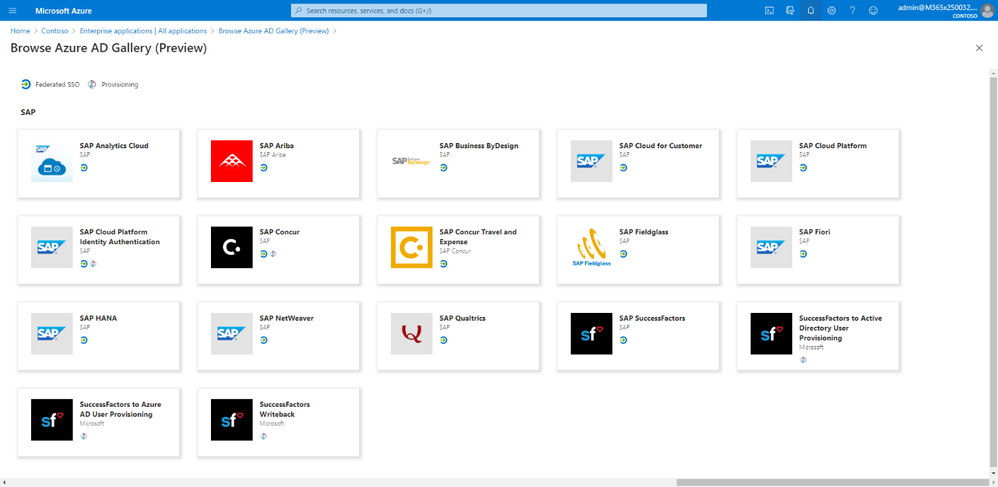Select SAP Cloud for Customer title
This screenshot has height=487, width=998.
point(661,146)
